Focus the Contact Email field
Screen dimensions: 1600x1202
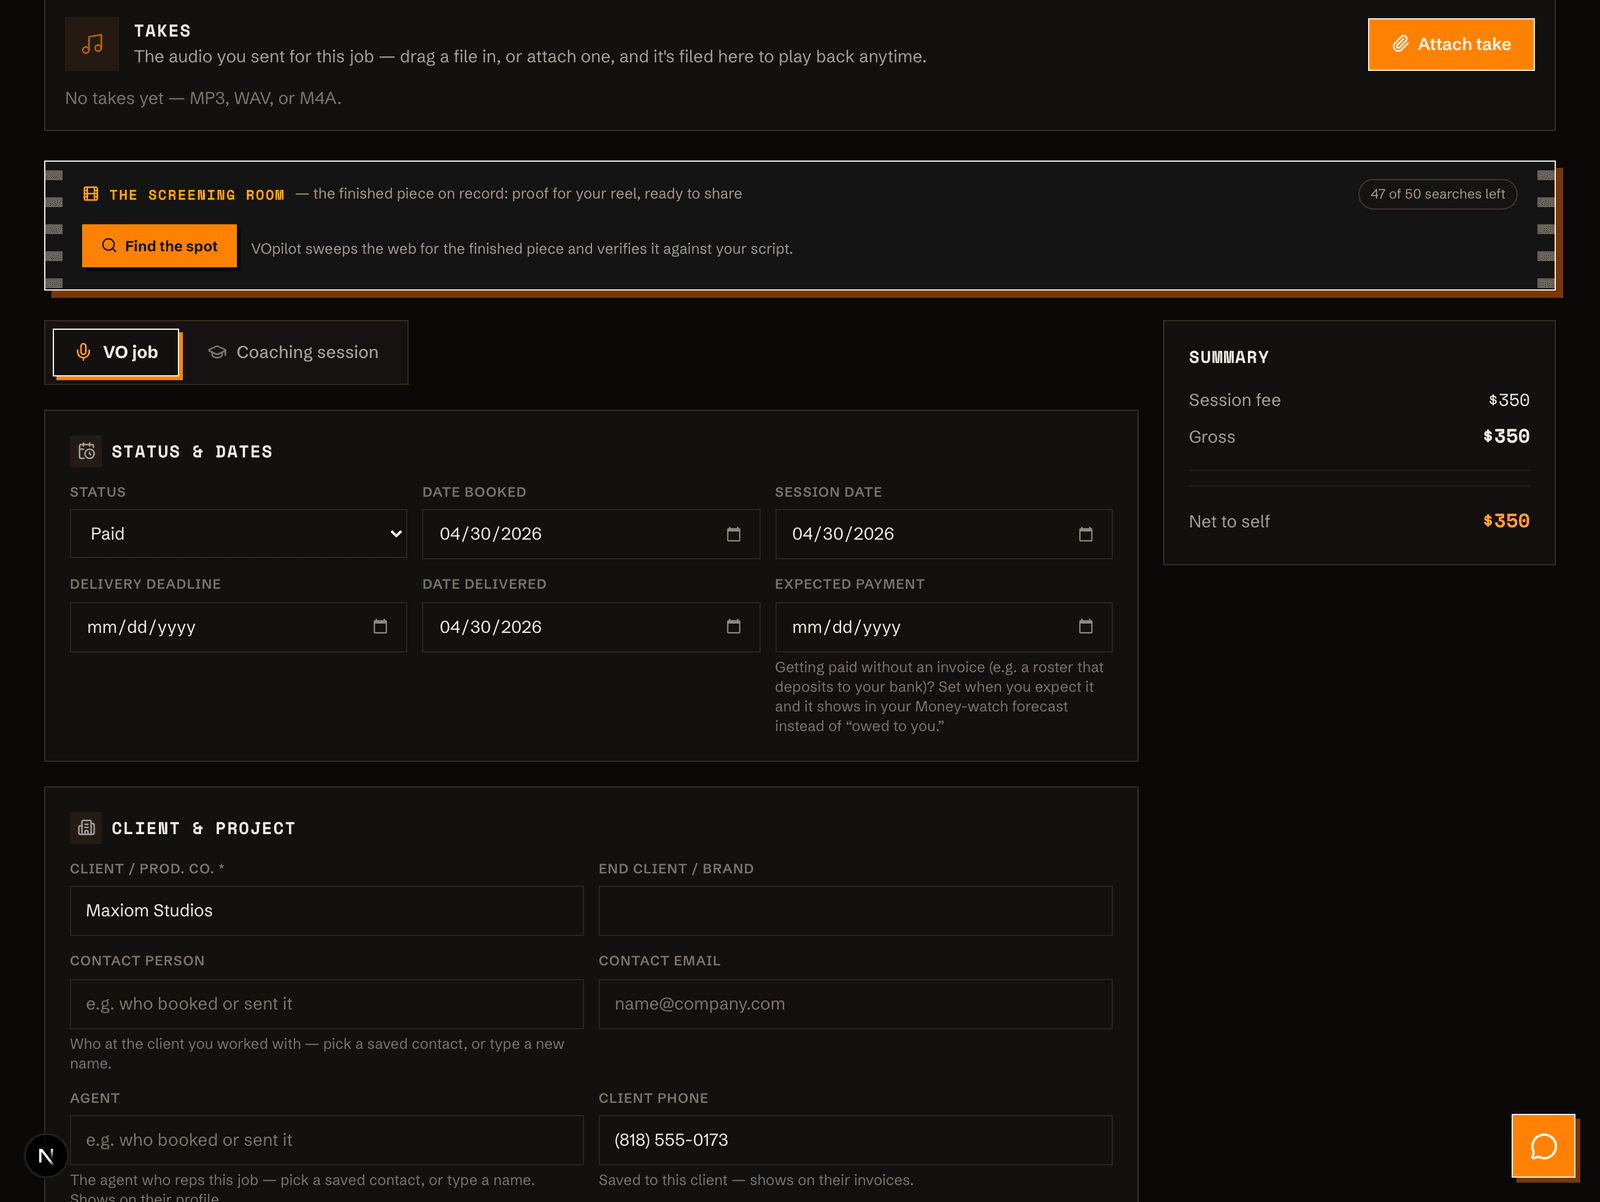click(x=855, y=1004)
